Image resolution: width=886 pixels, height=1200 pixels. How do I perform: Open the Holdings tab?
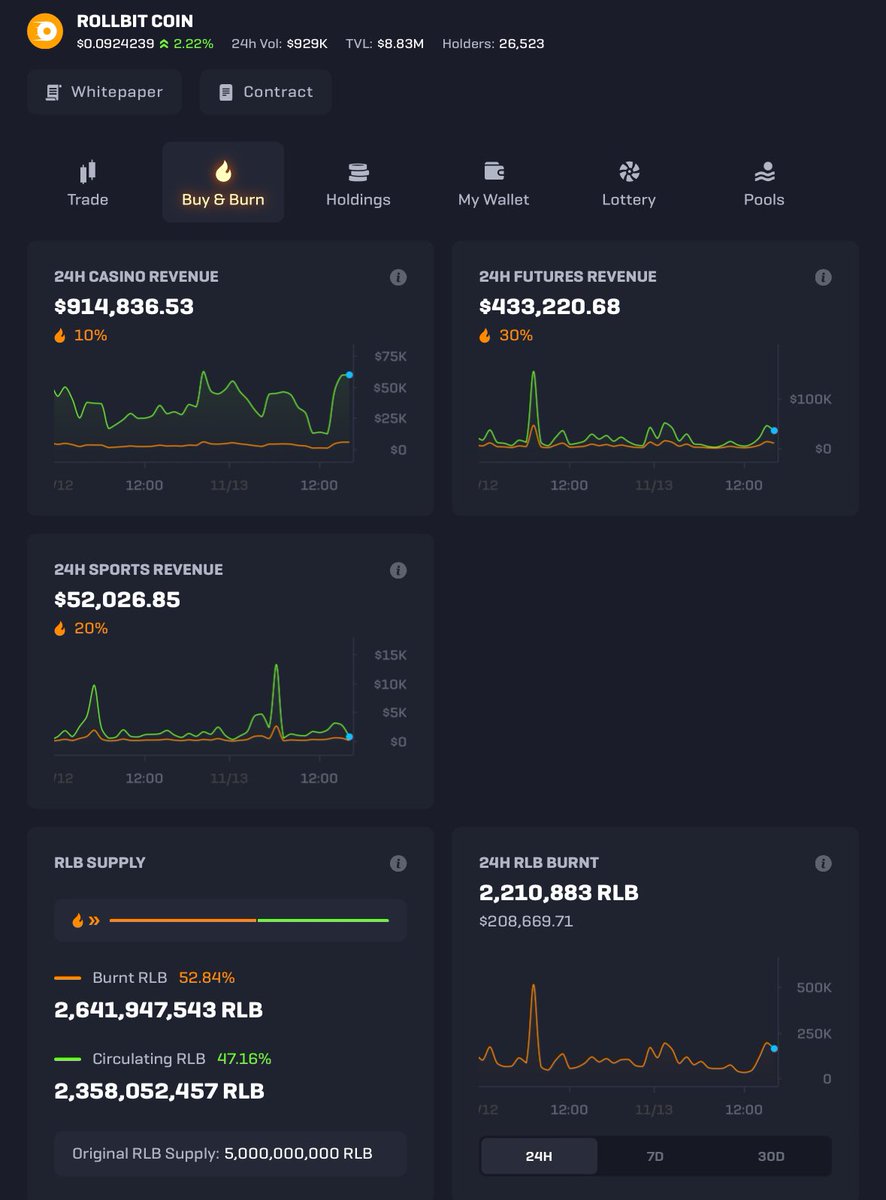click(358, 182)
